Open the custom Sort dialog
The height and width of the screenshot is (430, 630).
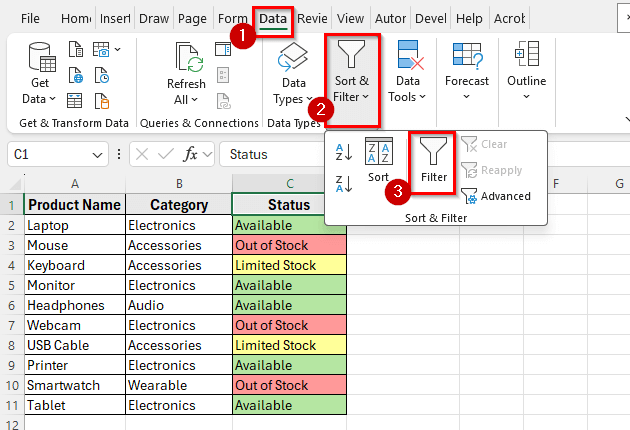click(x=378, y=160)
